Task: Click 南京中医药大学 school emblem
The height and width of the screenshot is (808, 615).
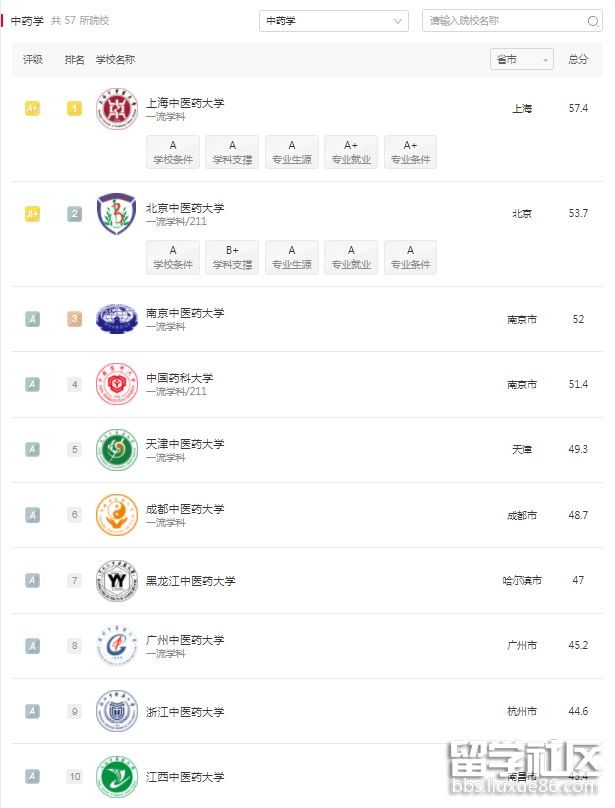Action: point(116,319)
